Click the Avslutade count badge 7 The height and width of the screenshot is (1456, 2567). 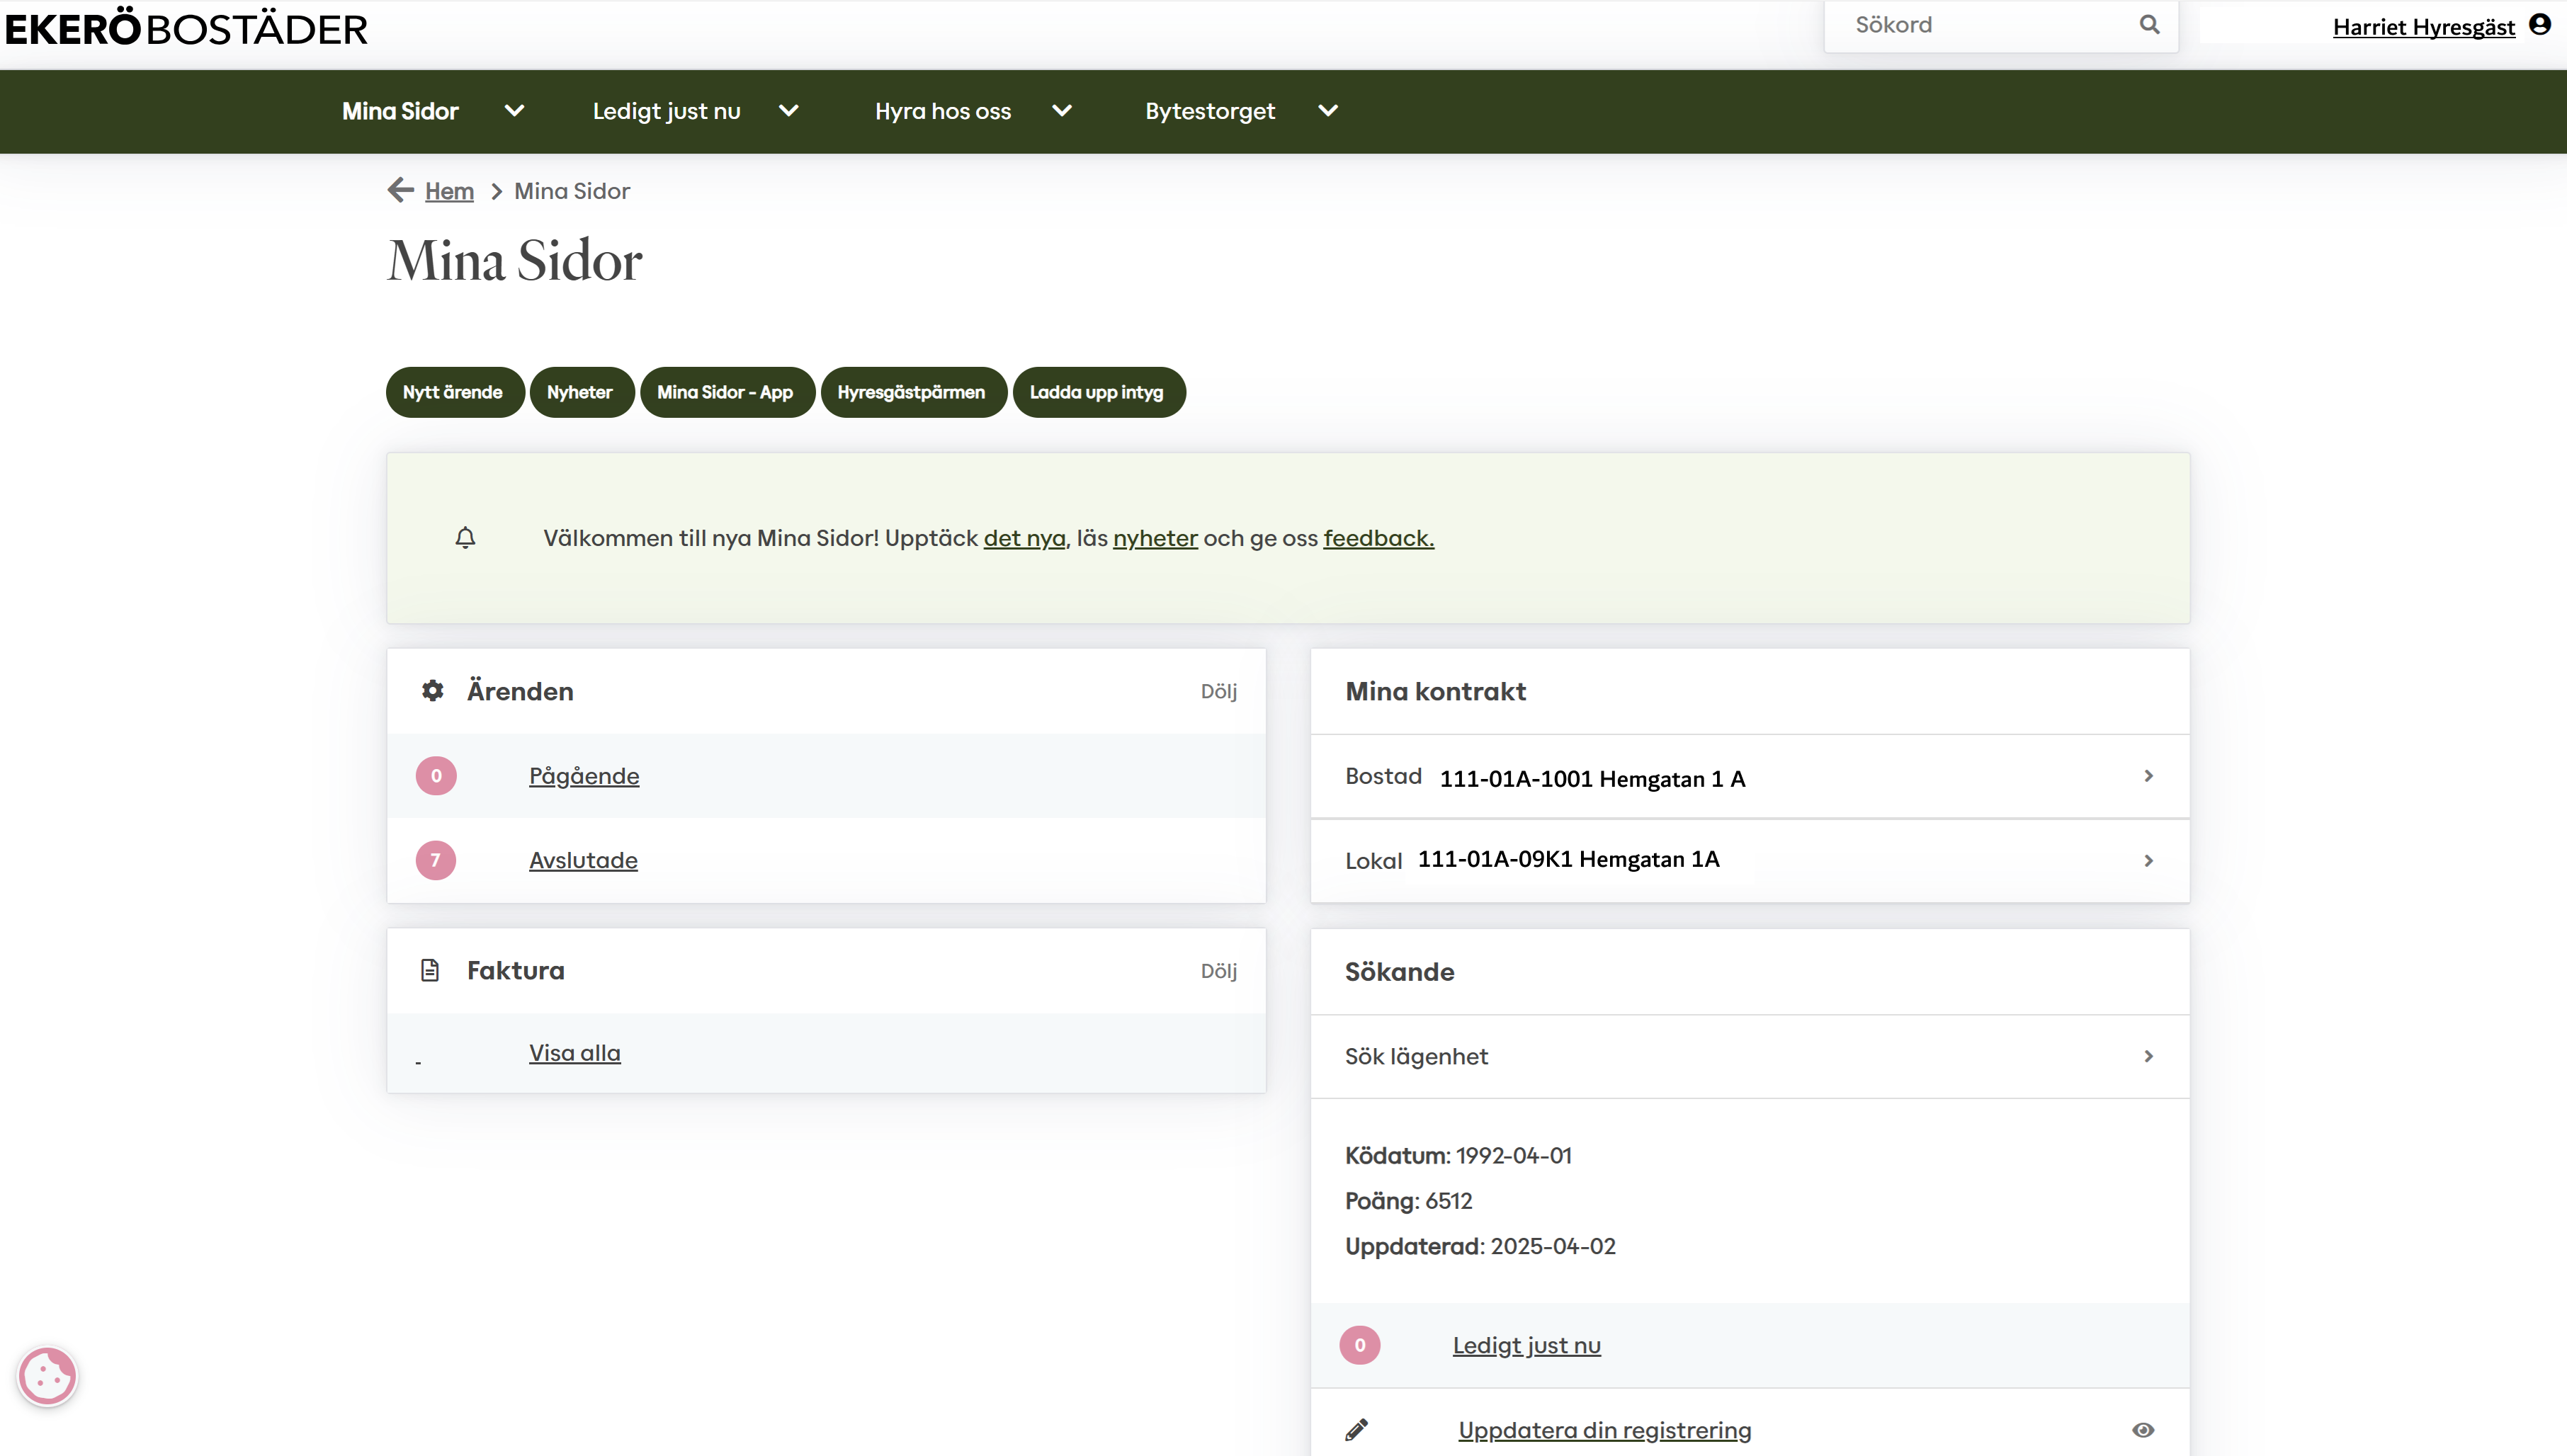pyautogui.click(x=436, y=860)
